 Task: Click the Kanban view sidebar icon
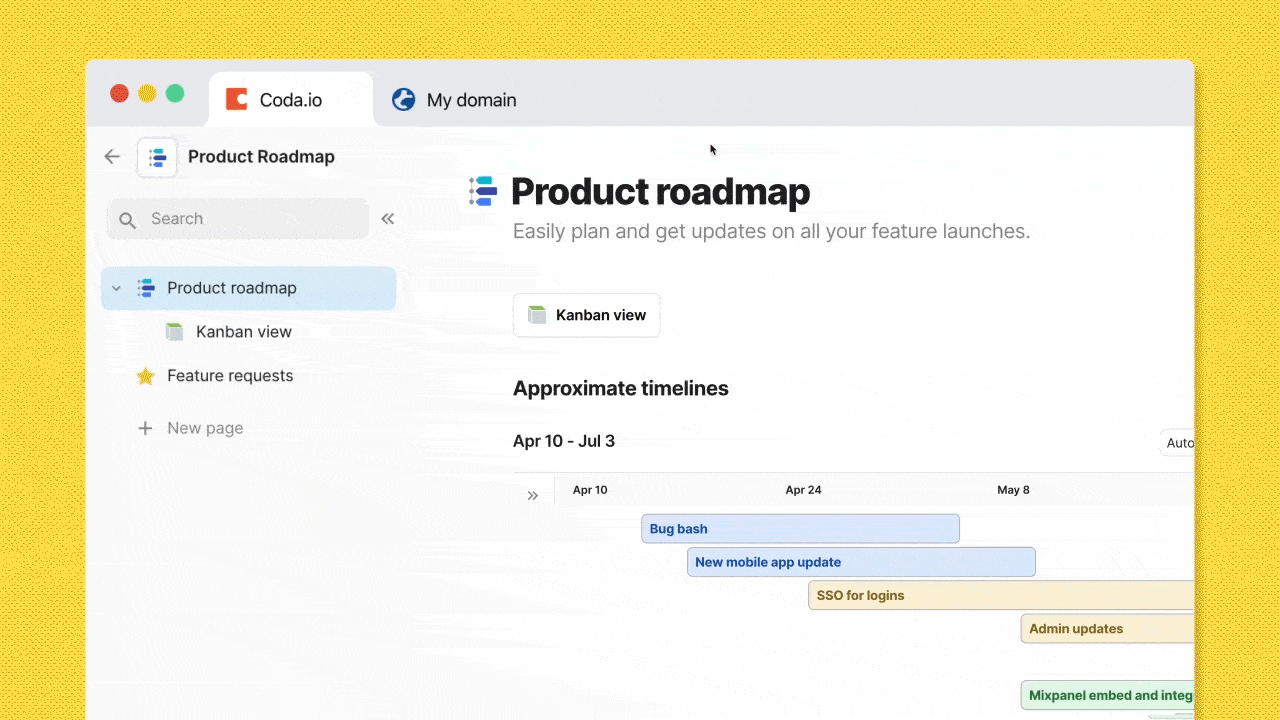click(175, 332)
